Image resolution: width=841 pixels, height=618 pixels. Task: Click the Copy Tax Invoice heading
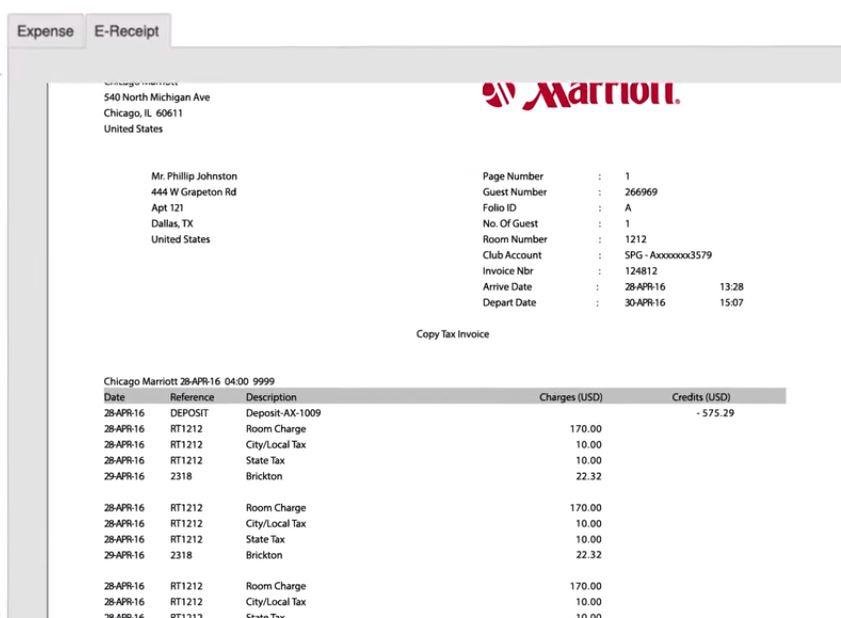(453, 334)
